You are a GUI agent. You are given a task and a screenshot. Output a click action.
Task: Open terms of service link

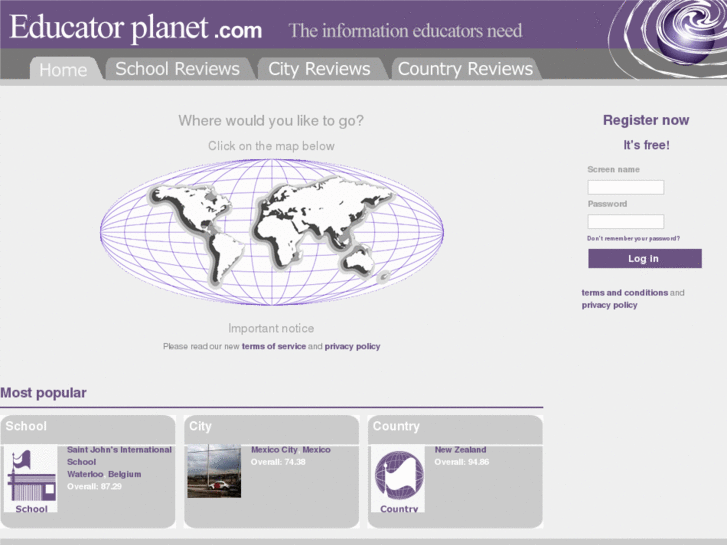[274, 346]
